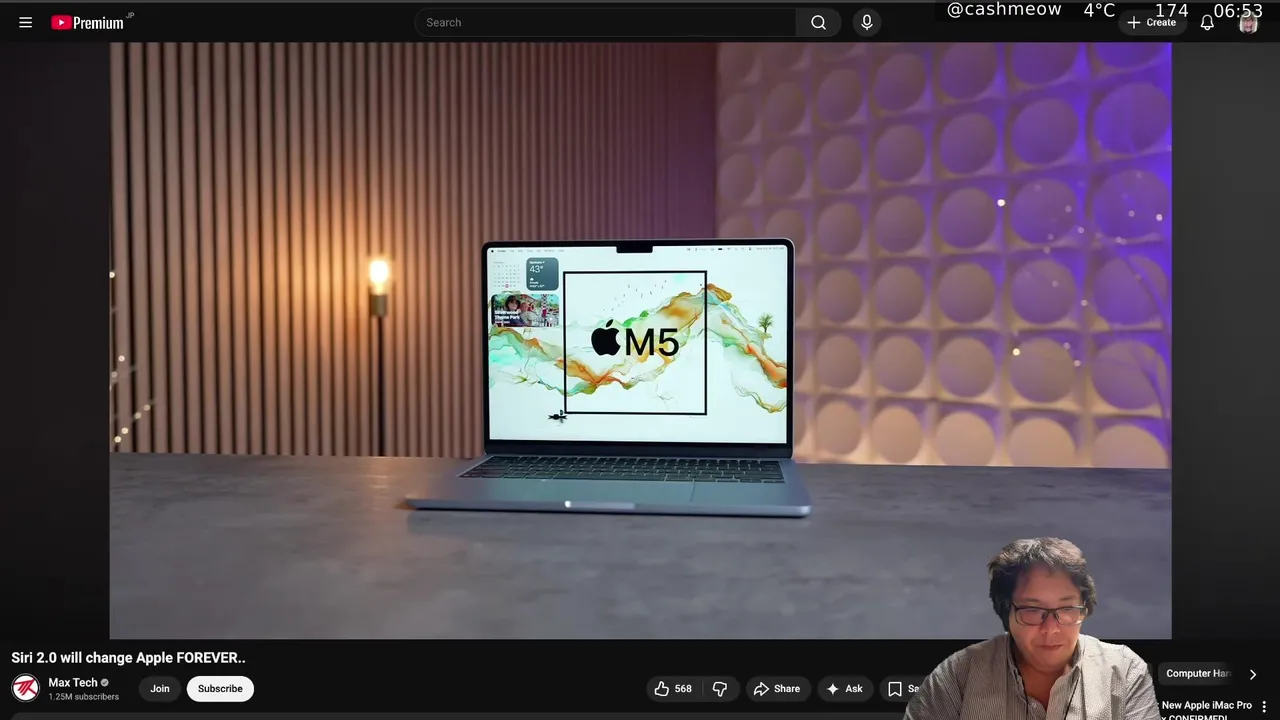Open the notifications bell
This screenshot has height=720, width=1280.
[1207, 22]
